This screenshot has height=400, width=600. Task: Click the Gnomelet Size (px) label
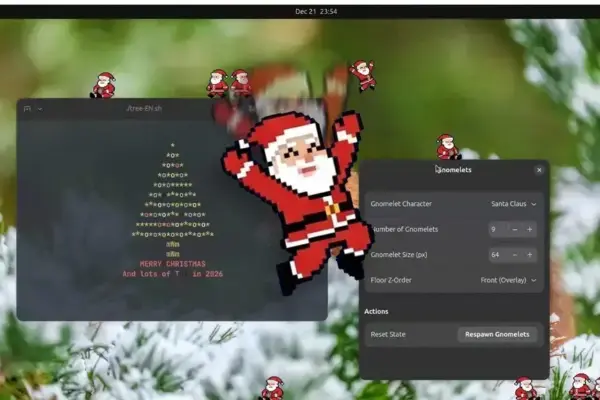pyautogui.click(x=399, y=255)
